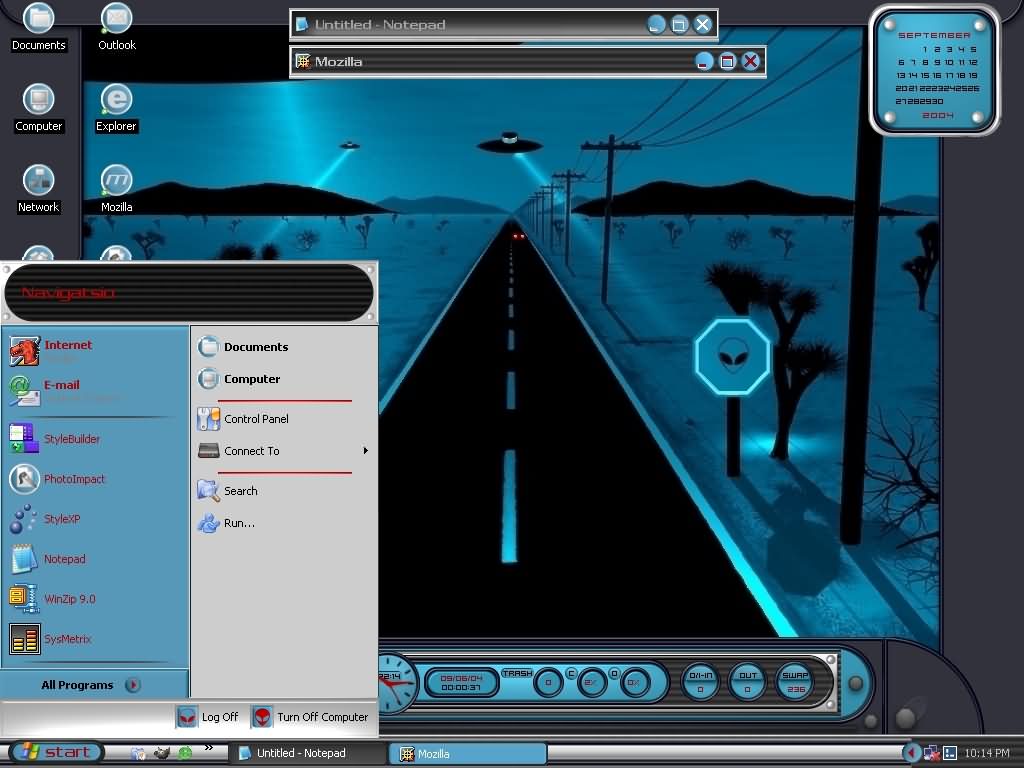The width and height of the screenshot is (1024, 768).
Task: Click the O/I-IN network gauge
Action: [700, 682]
